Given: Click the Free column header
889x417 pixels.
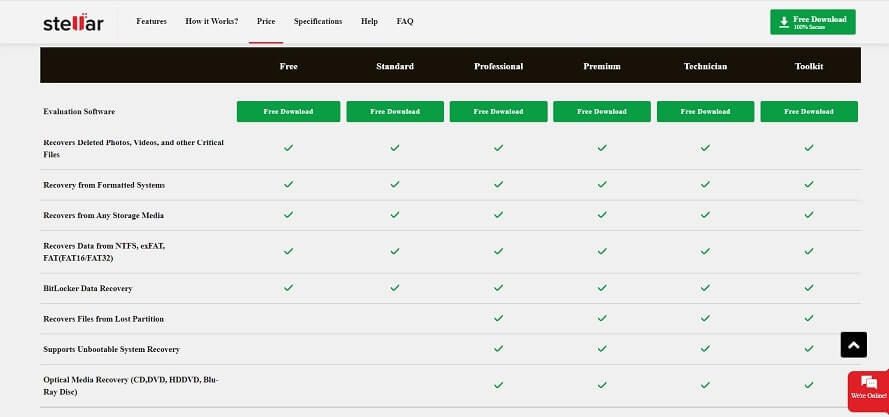Looking at the screenshot, I should pos(288,66).
